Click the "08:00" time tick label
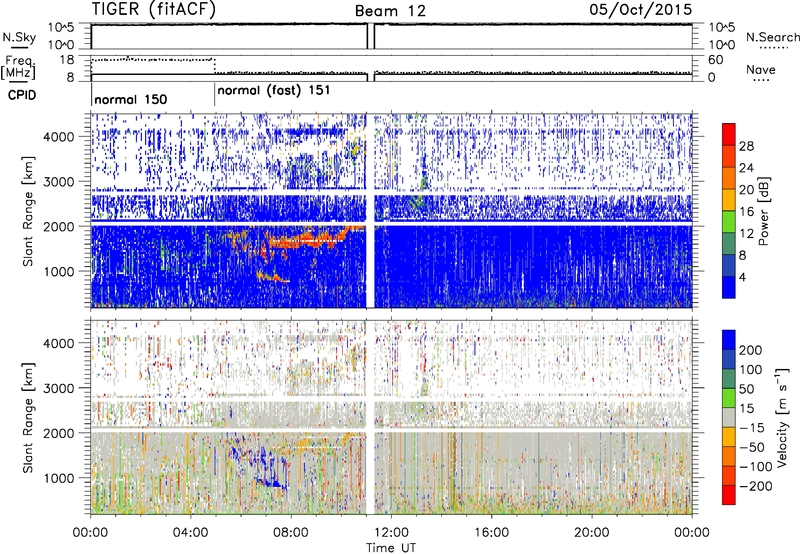 [291, 533]
